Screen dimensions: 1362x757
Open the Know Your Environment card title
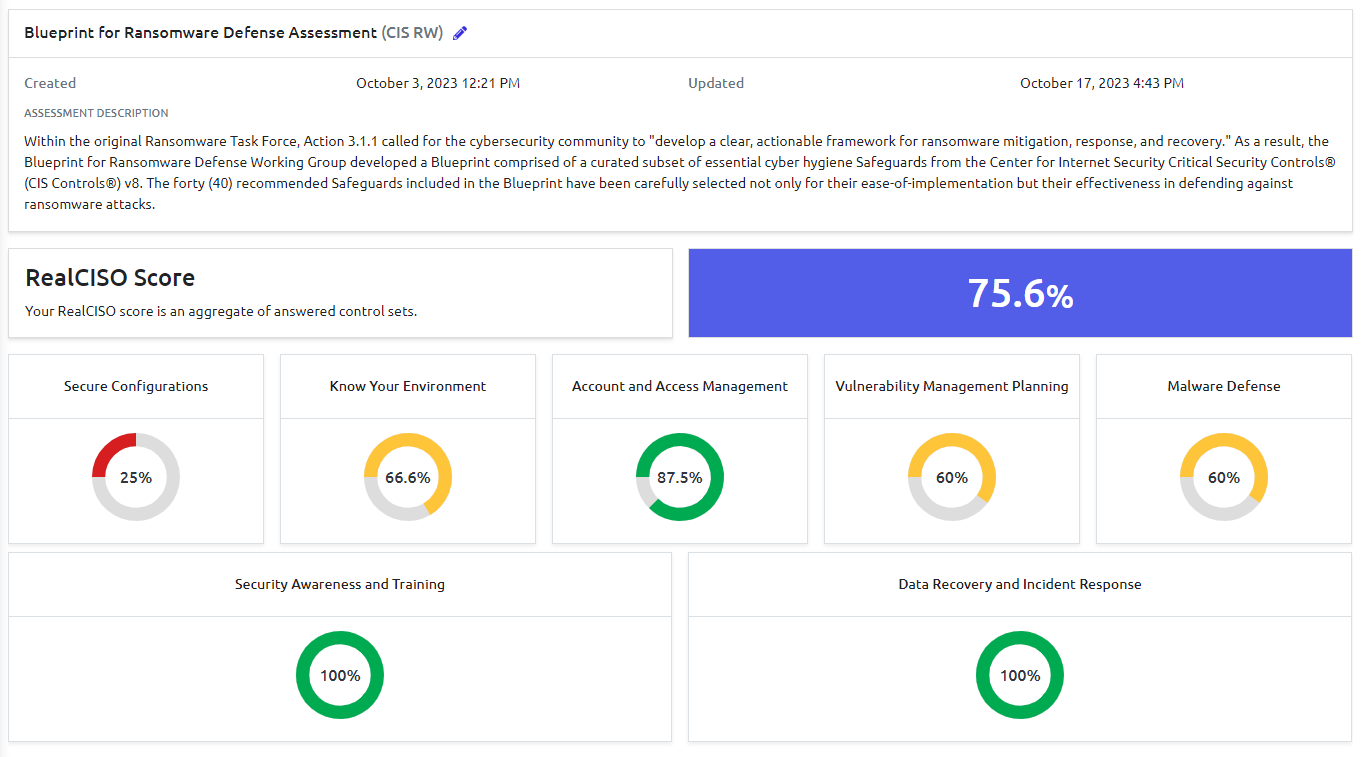coord(408,387)
